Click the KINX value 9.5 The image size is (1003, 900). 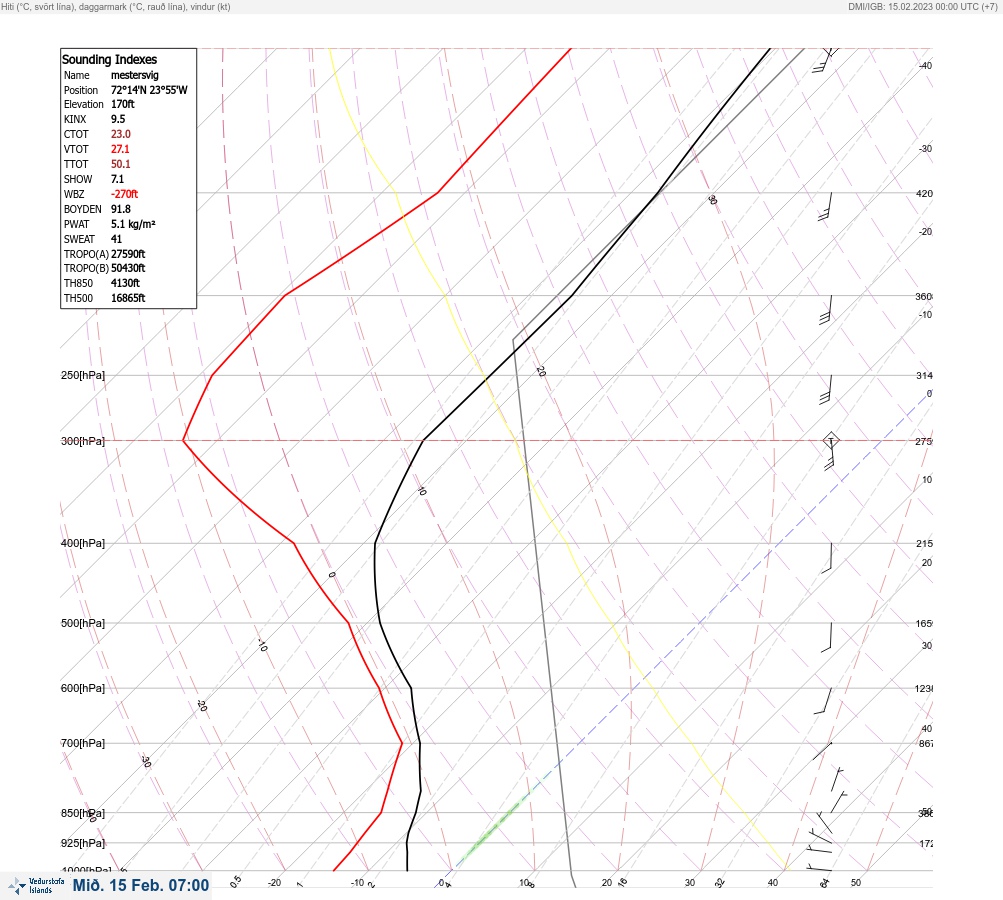[118, 119]
